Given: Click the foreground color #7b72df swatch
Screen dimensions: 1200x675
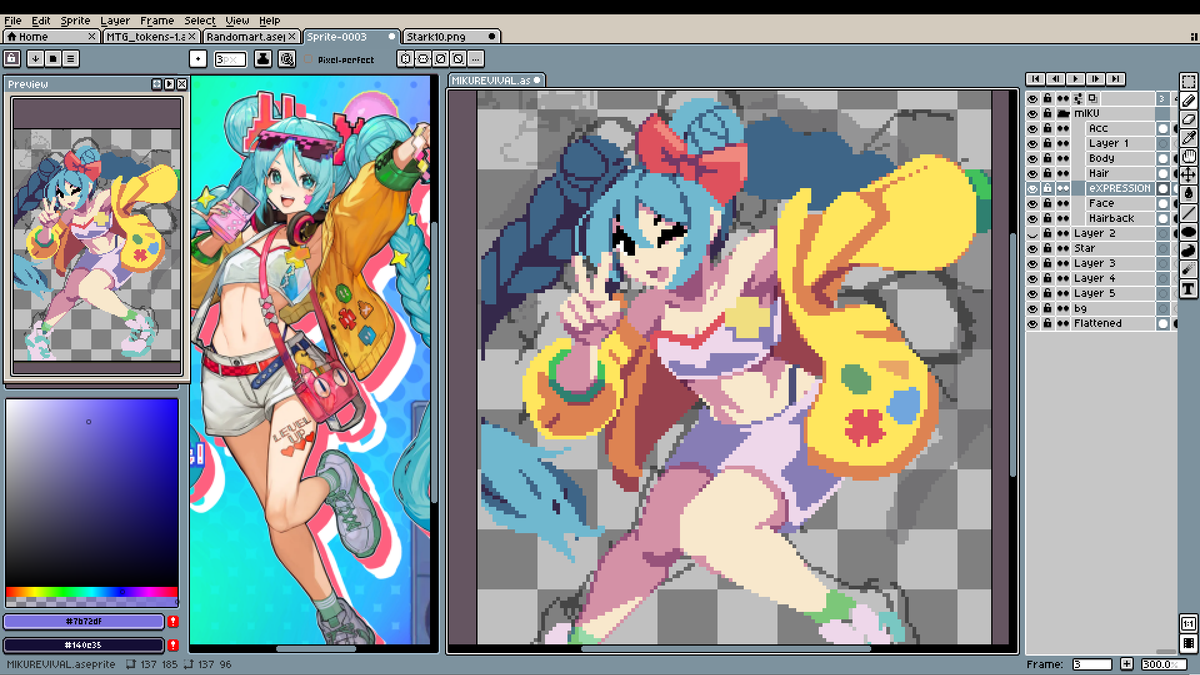Looking at the screenshot, I should click(83, 622).
